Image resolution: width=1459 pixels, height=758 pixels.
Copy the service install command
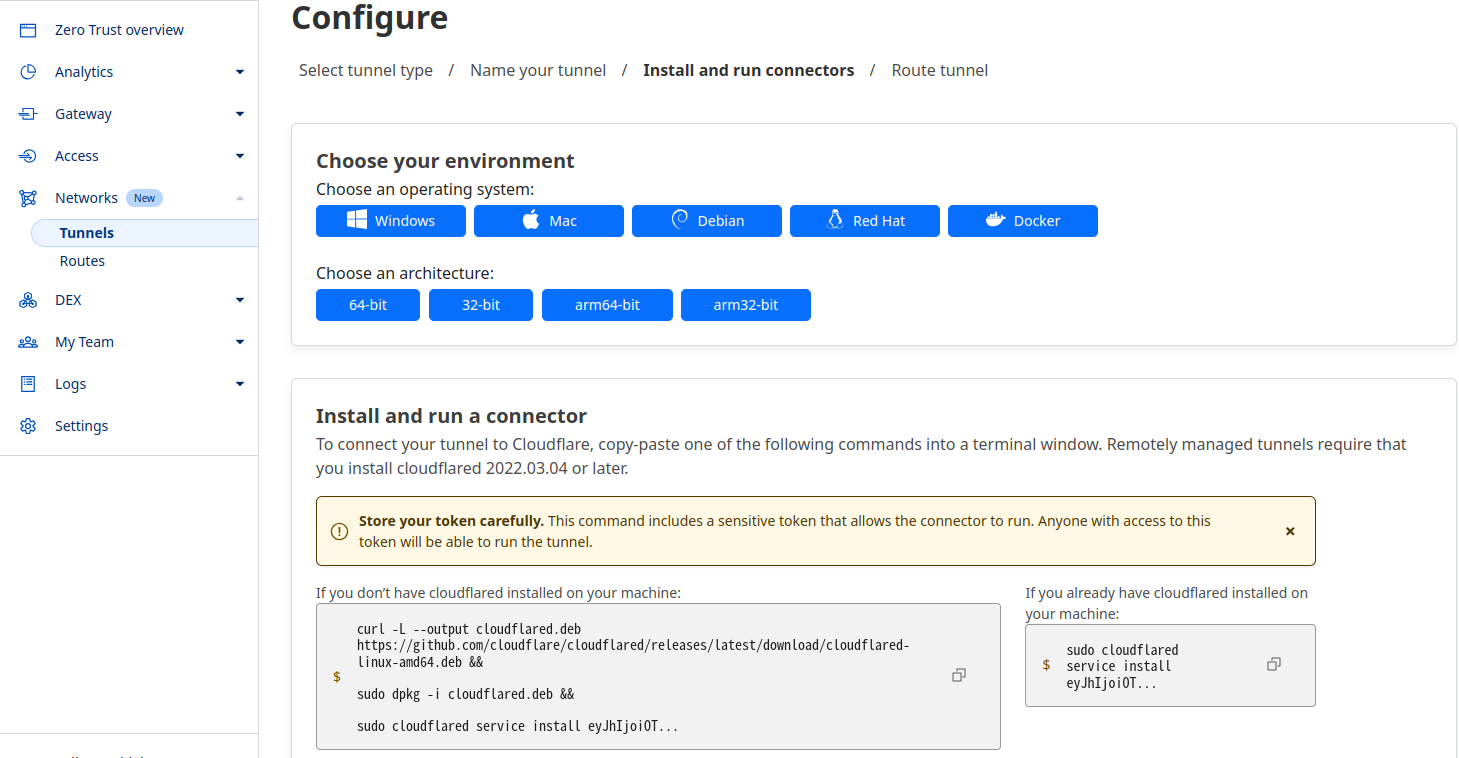tap(1273, 665)
